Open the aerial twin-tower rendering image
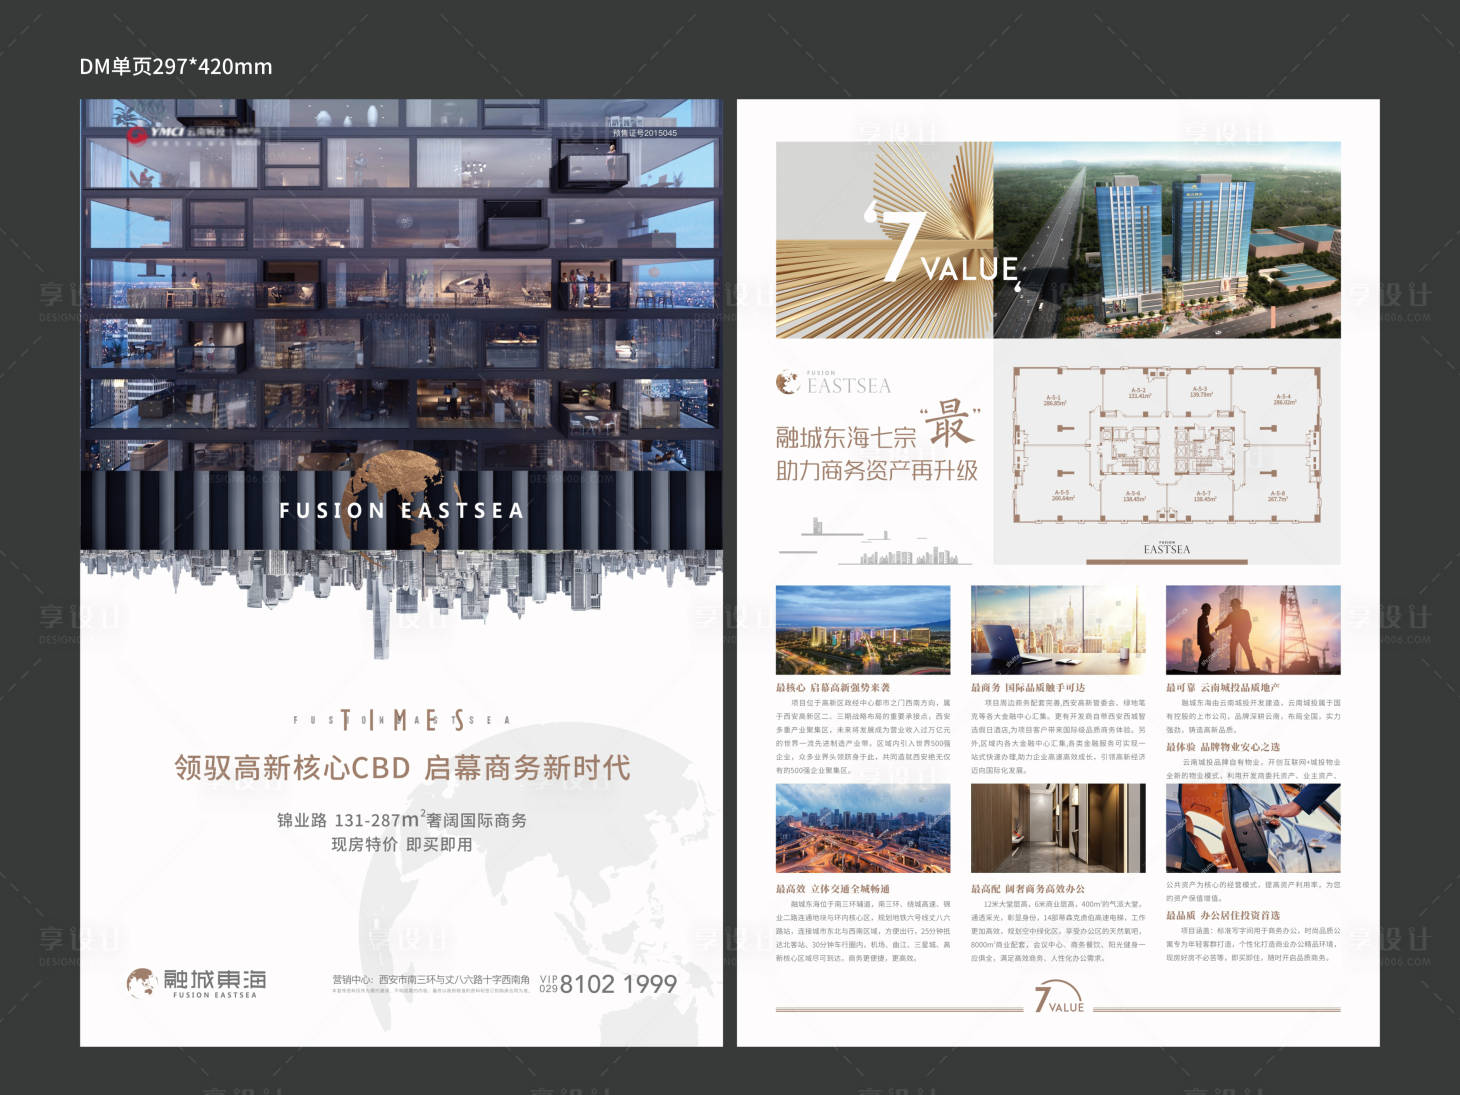This screenshot has height=1095, width=1460. (1167, 240)
